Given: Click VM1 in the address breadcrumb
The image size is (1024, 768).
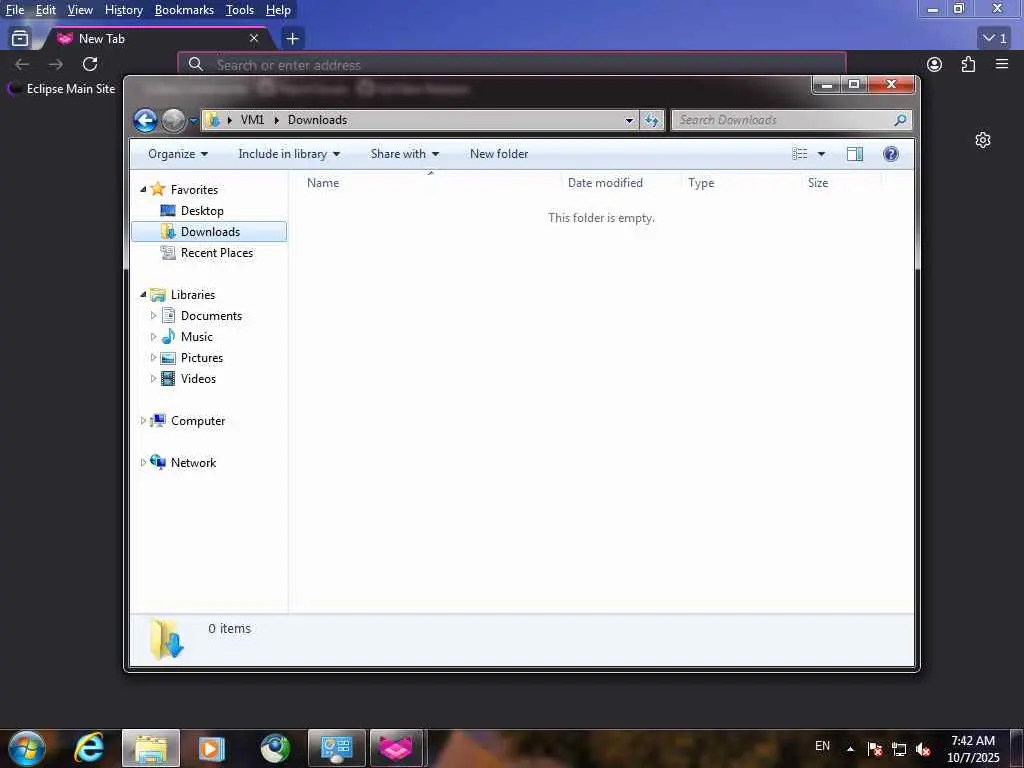Looking at the screenshot, I should pos(252,120).
